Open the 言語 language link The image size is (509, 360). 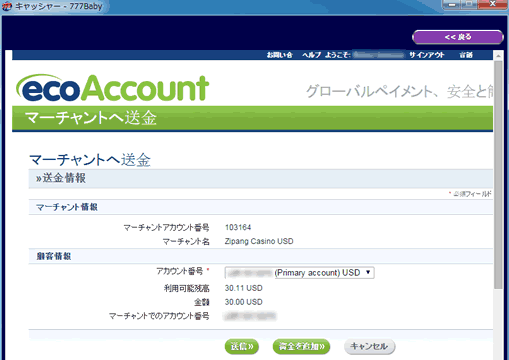[x=466, y=55]
